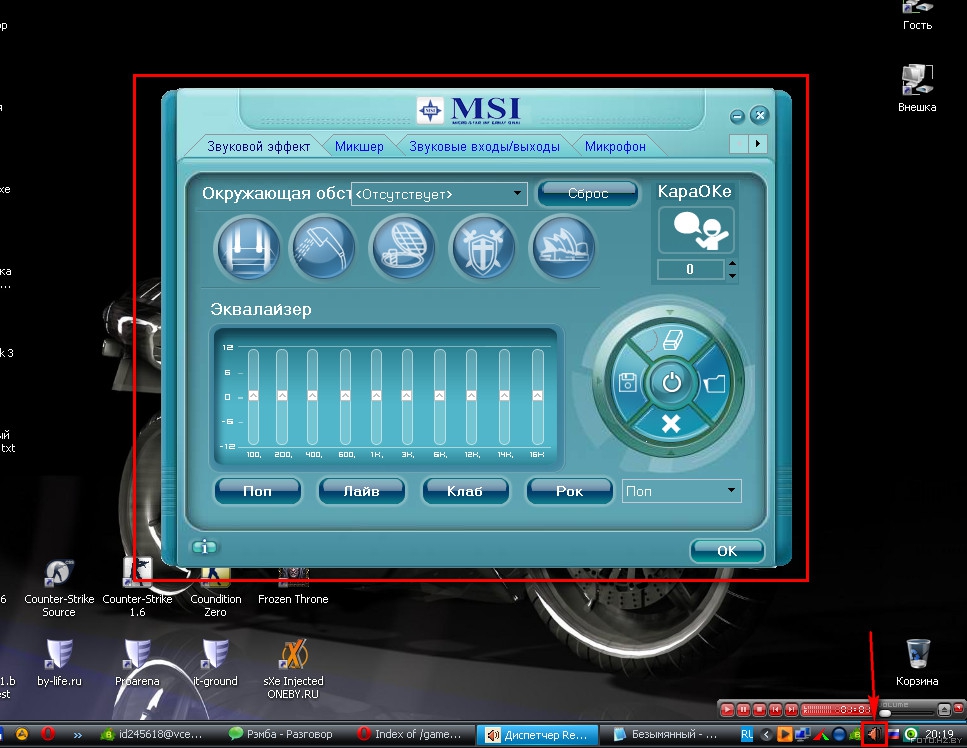Apply the Рок equalizer preset
Screen dimensions: 967x748
(569, 491)
